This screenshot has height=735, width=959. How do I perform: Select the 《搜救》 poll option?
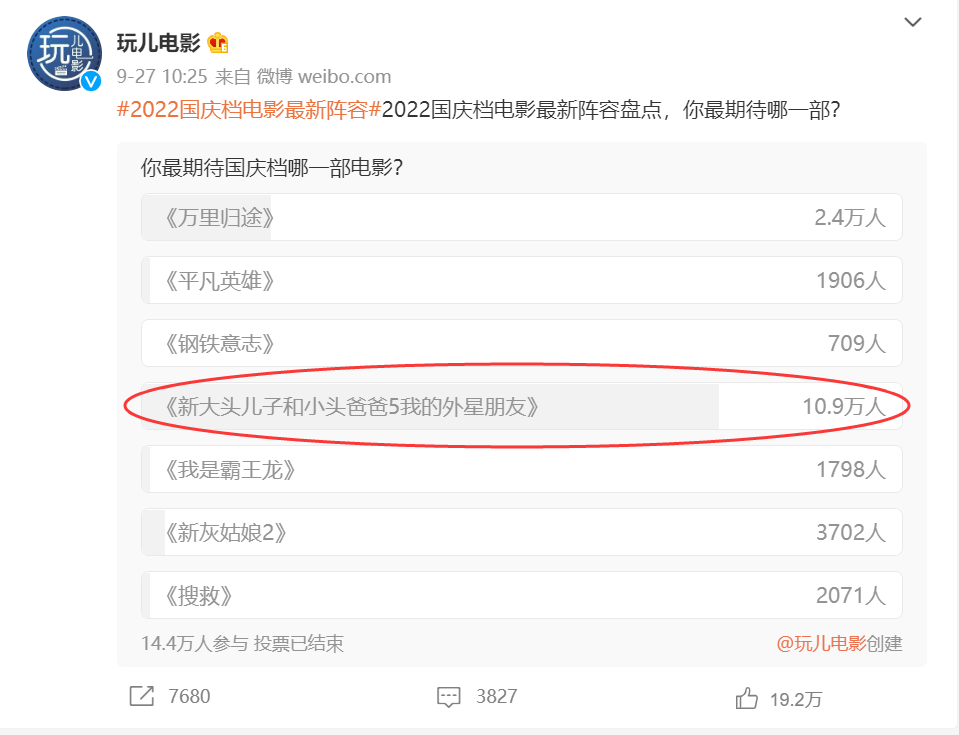(x=522, y=595)
